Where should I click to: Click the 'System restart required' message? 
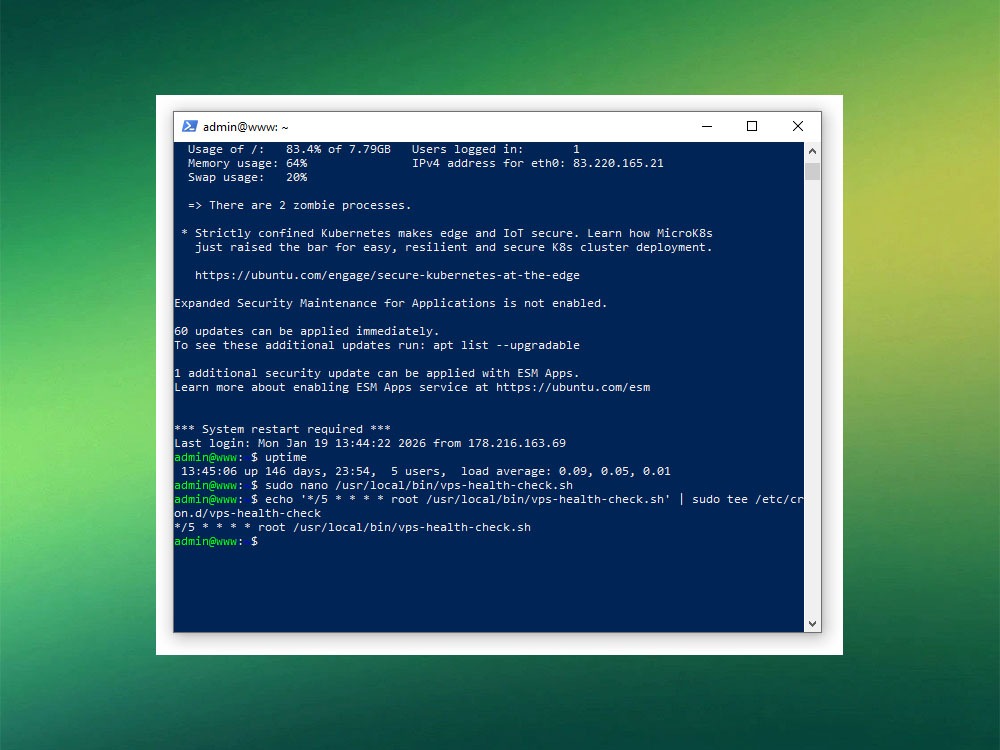coord(282,429)
